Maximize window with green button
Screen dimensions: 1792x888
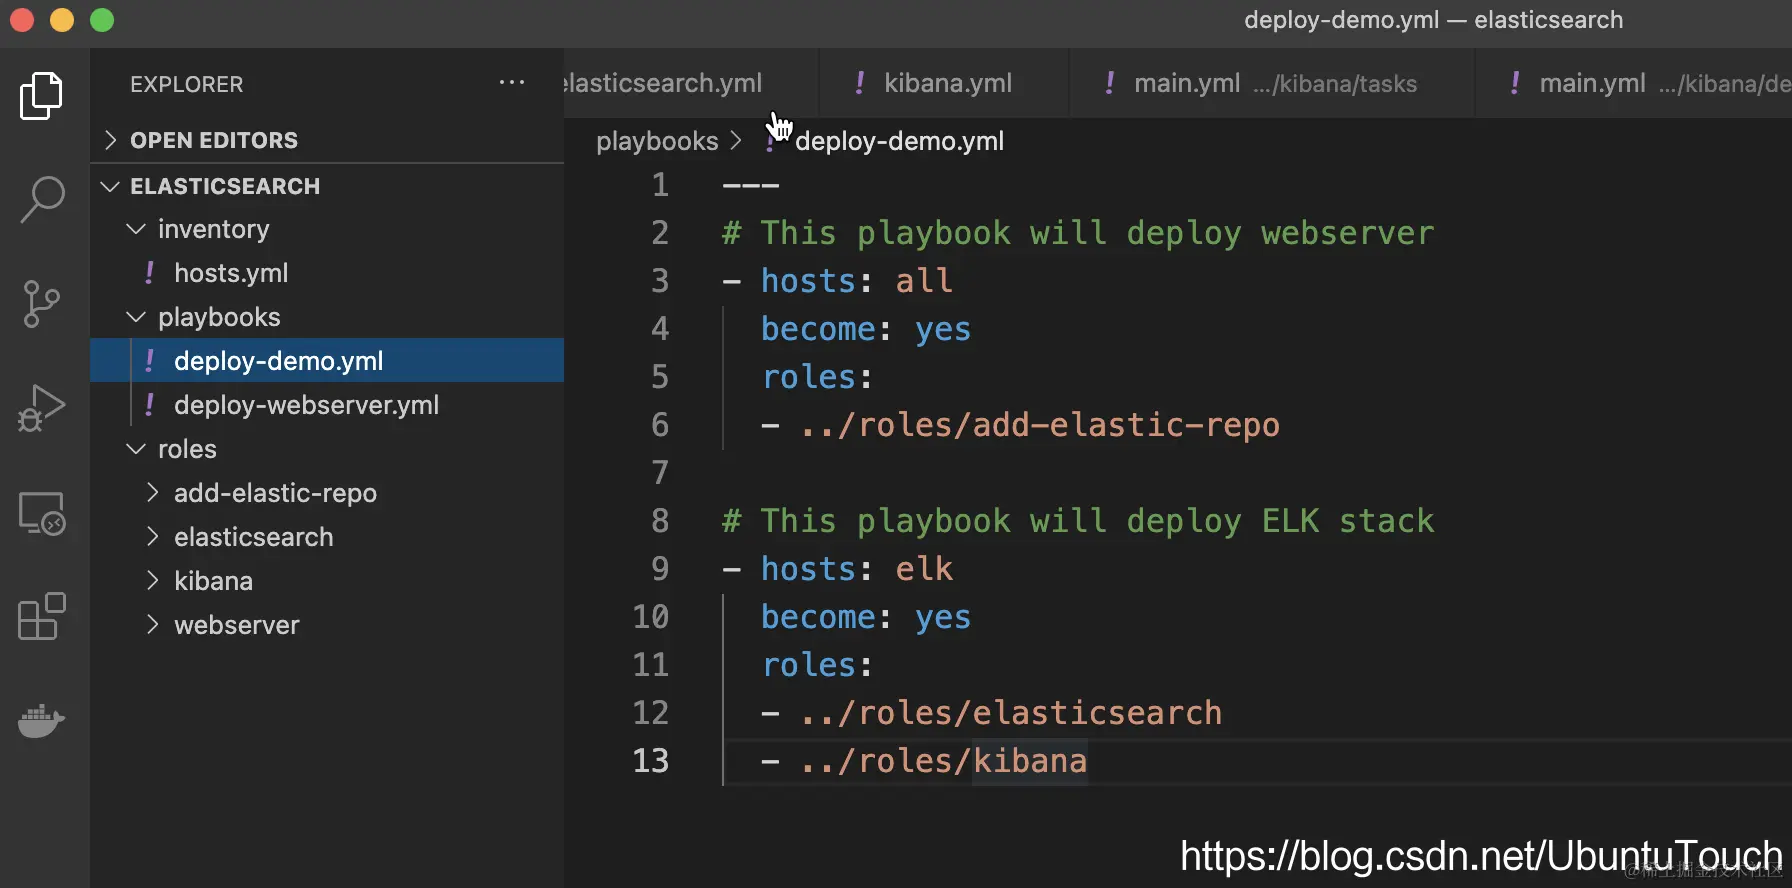[x=102, y=20]
